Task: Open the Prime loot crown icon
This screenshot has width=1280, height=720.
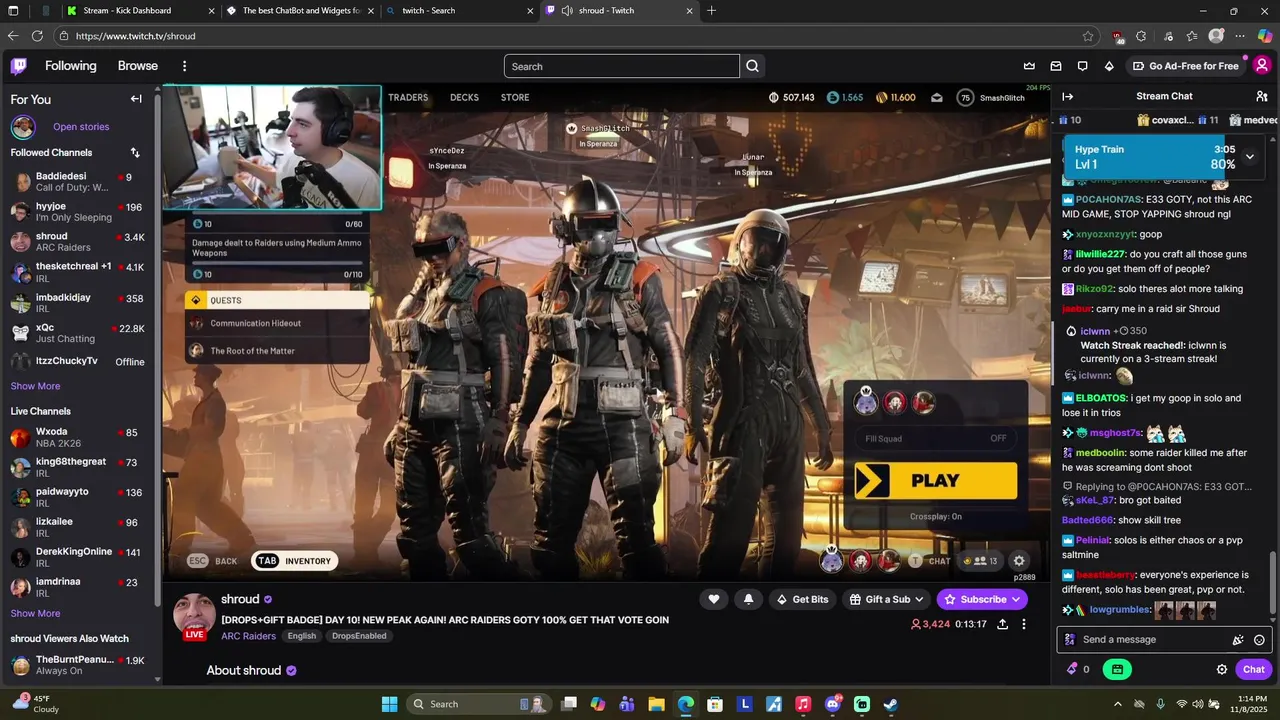Action: click(1029, 66)
